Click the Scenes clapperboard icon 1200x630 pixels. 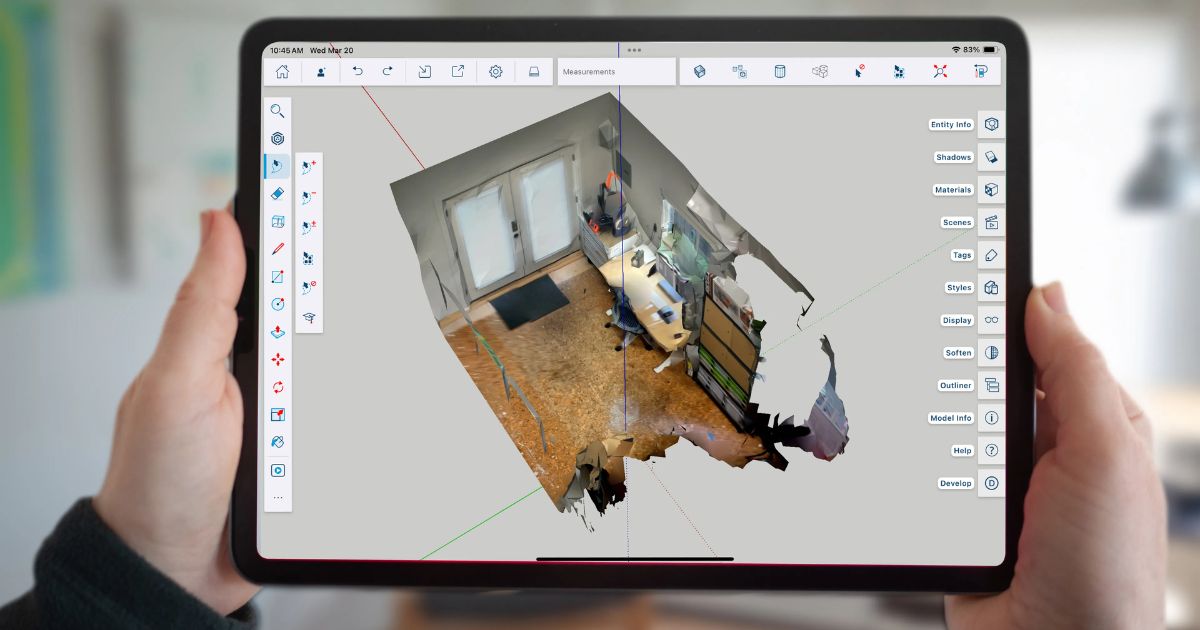coord(991,223)
